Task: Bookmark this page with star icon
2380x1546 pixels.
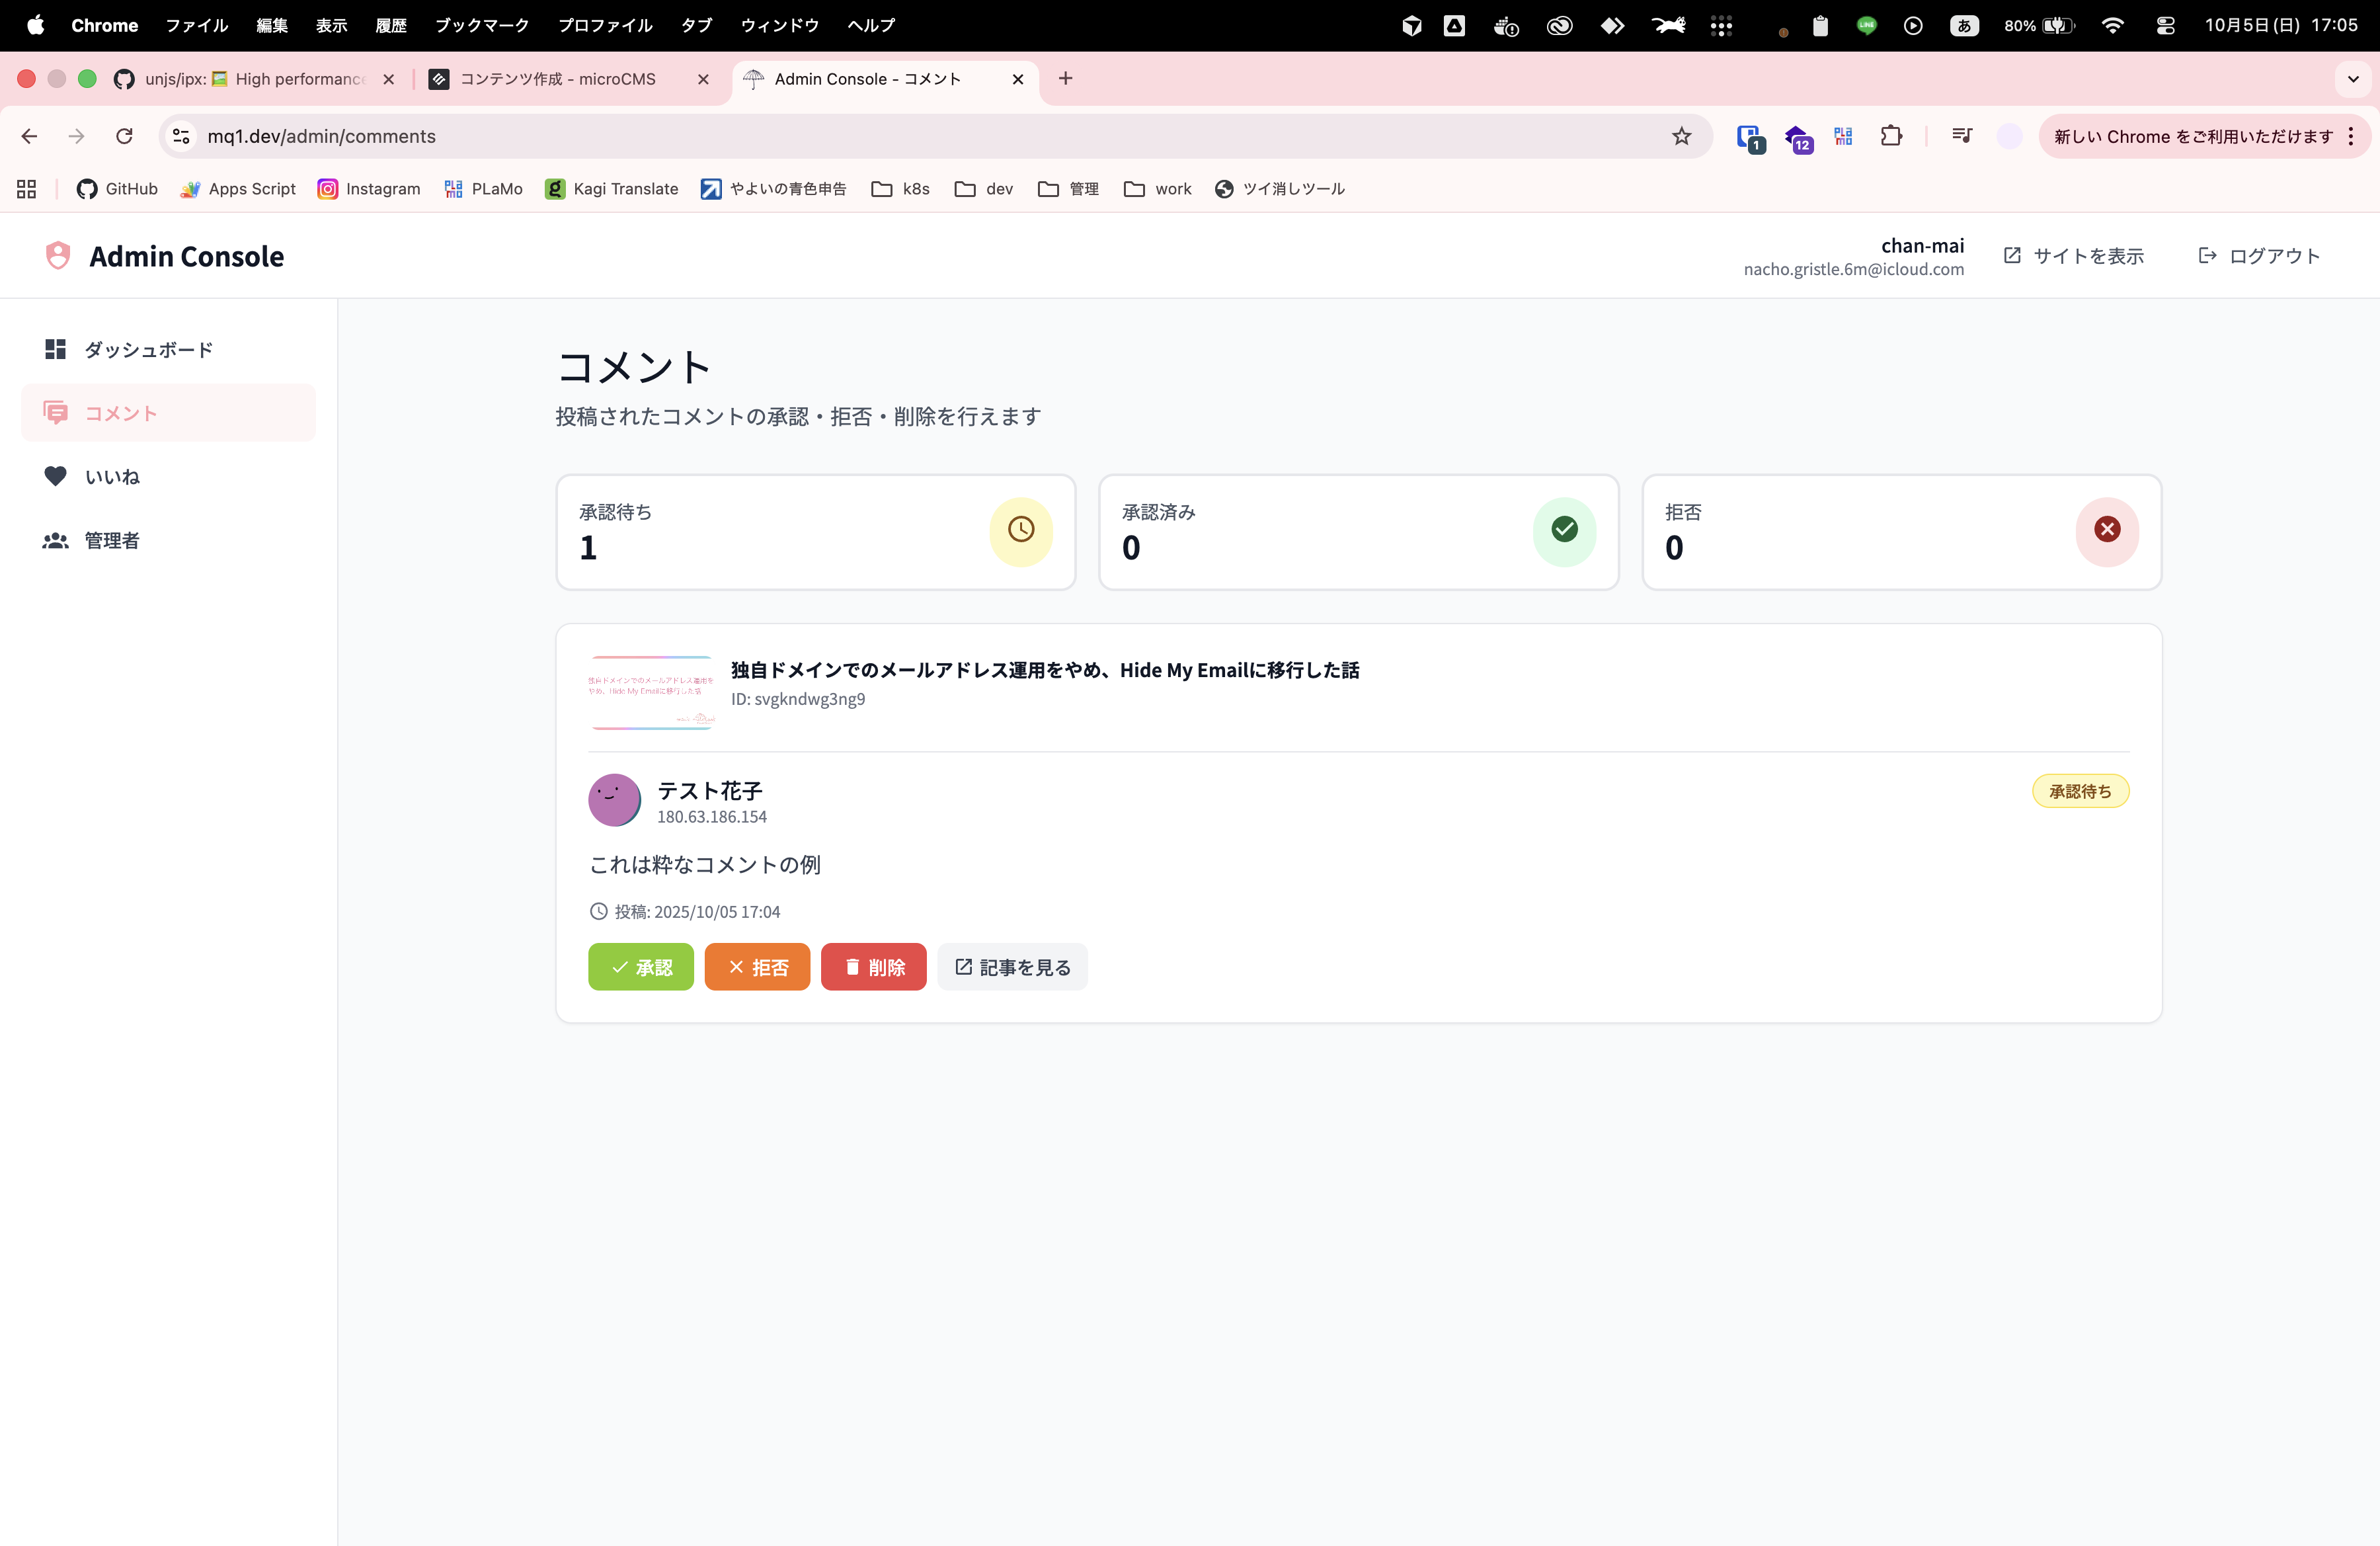Action: [x=1681, y=136]
